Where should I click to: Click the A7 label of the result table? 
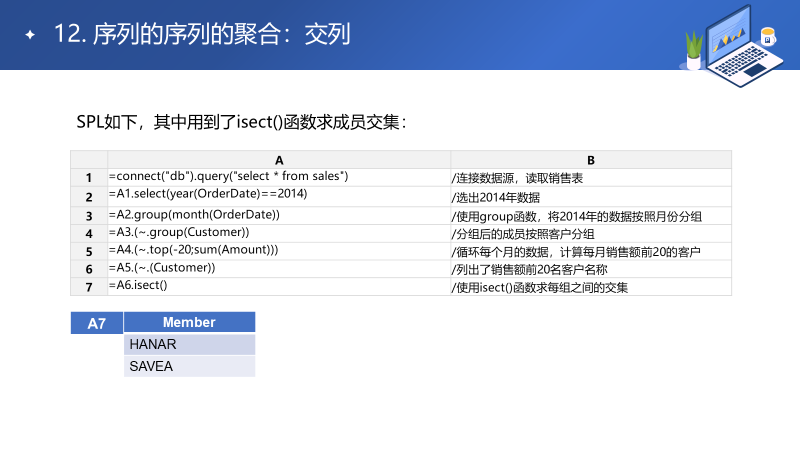click(x=97, y=323)
